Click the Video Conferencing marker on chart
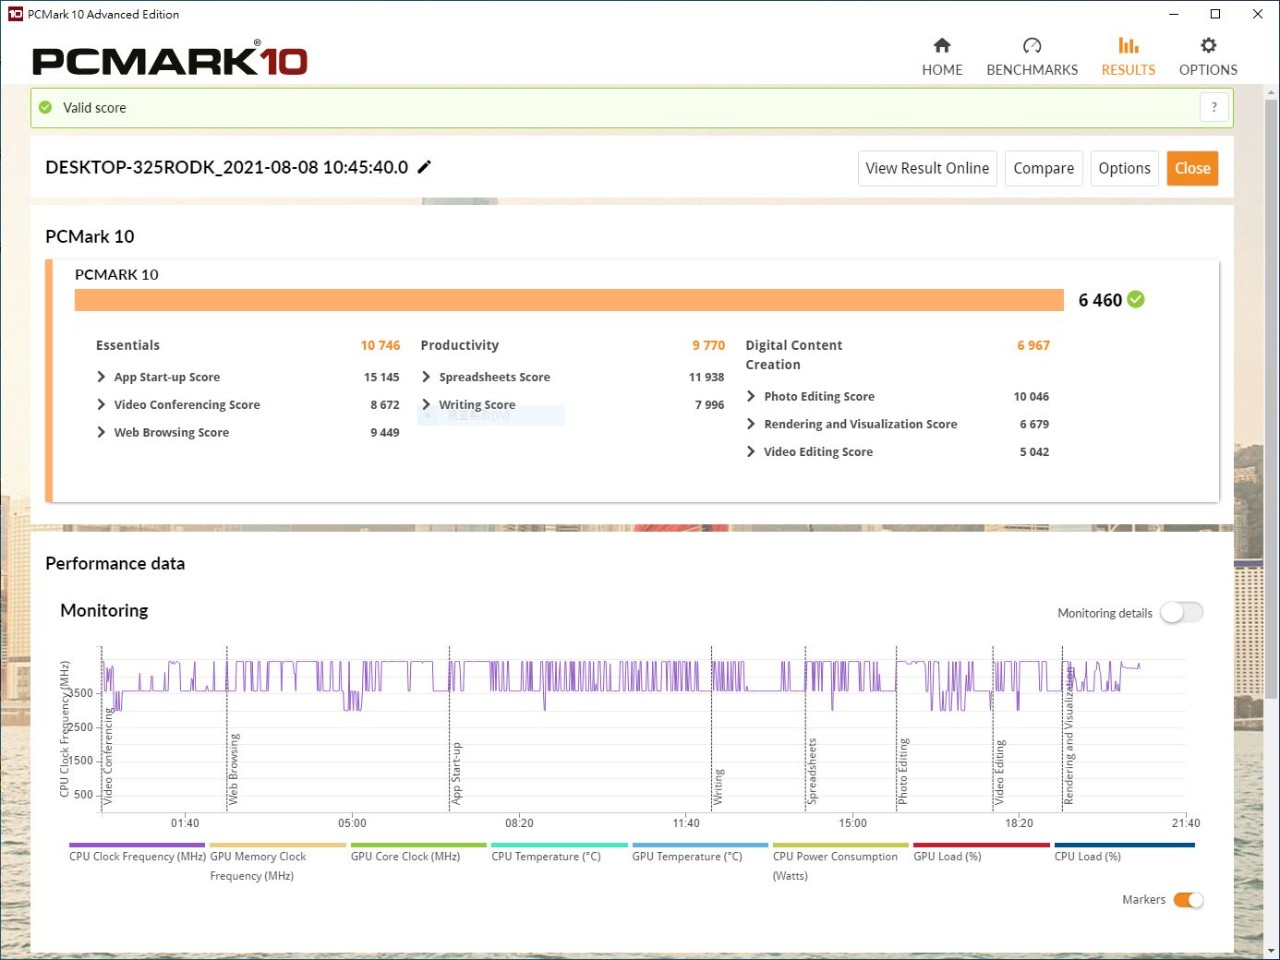Image resolution: width=1280 pixels, height=960 pixels. (x=108, y=757)
